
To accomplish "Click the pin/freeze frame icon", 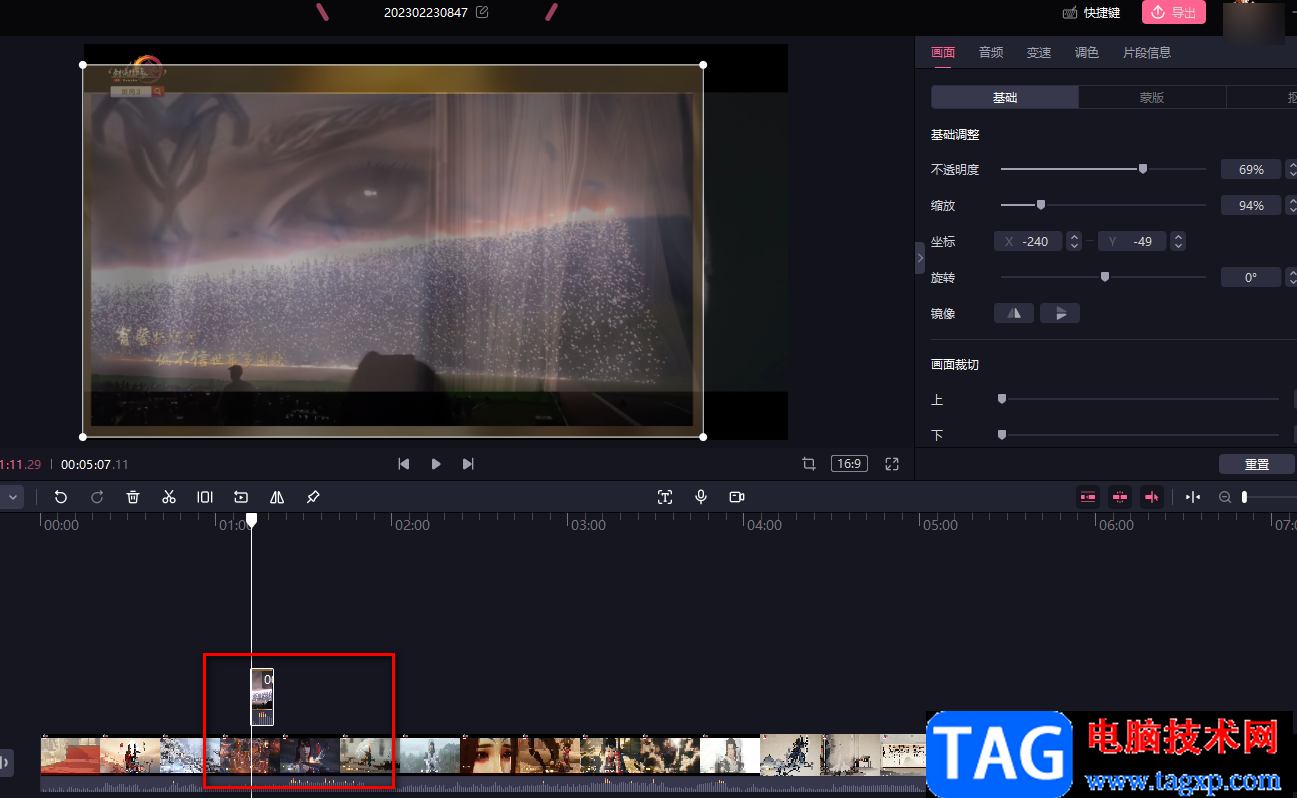I will point(313,497).
